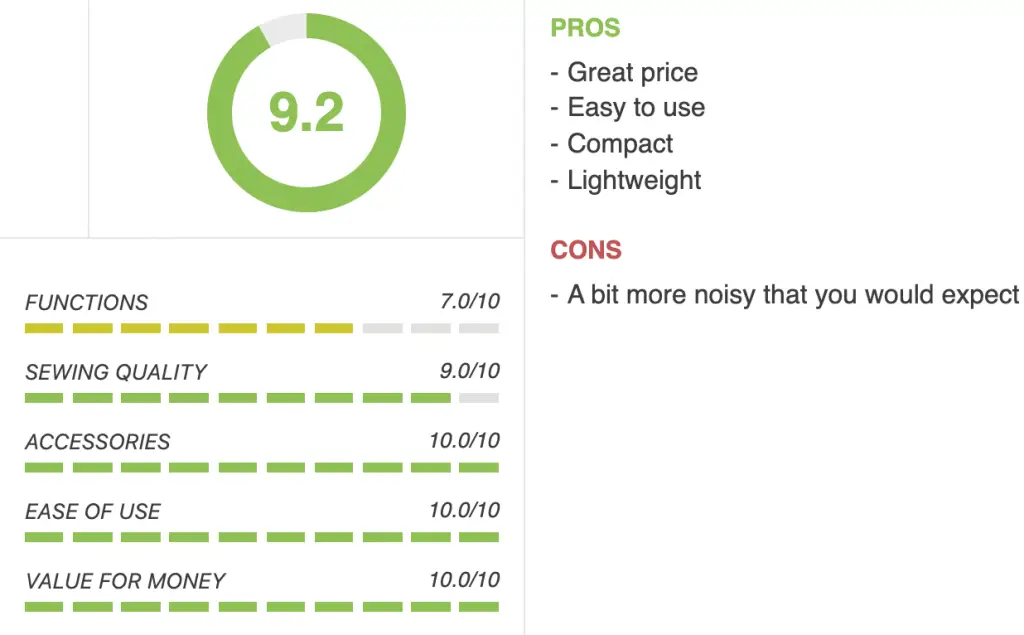Click the EASE OF USE rating bar

click(x=262, y=537)
